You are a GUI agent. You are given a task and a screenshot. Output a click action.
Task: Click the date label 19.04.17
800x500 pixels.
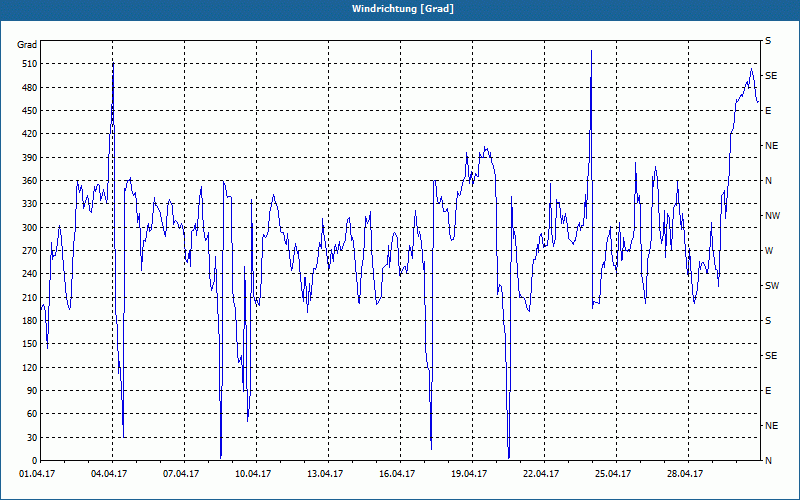(469, 474)
